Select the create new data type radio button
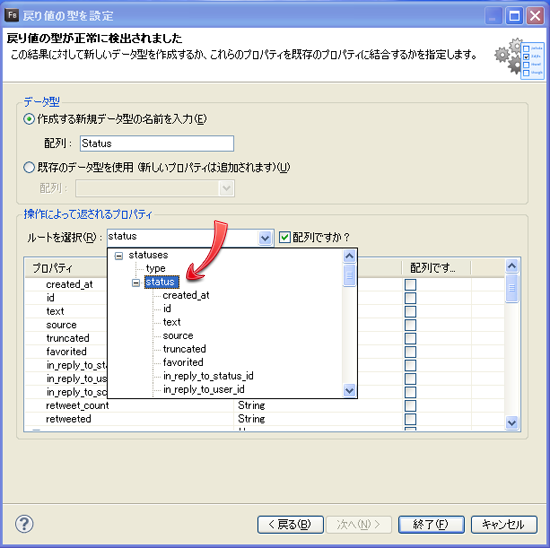This screenshot has height=548, width=550. (x=29, y=119)
